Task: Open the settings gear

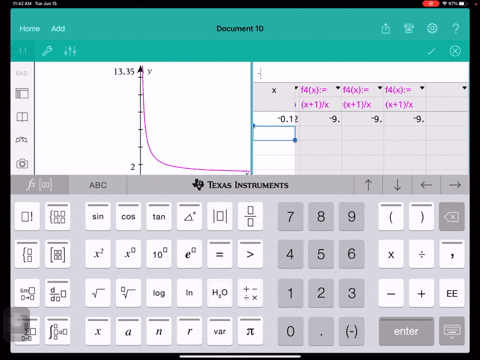Action: (432, 29)
